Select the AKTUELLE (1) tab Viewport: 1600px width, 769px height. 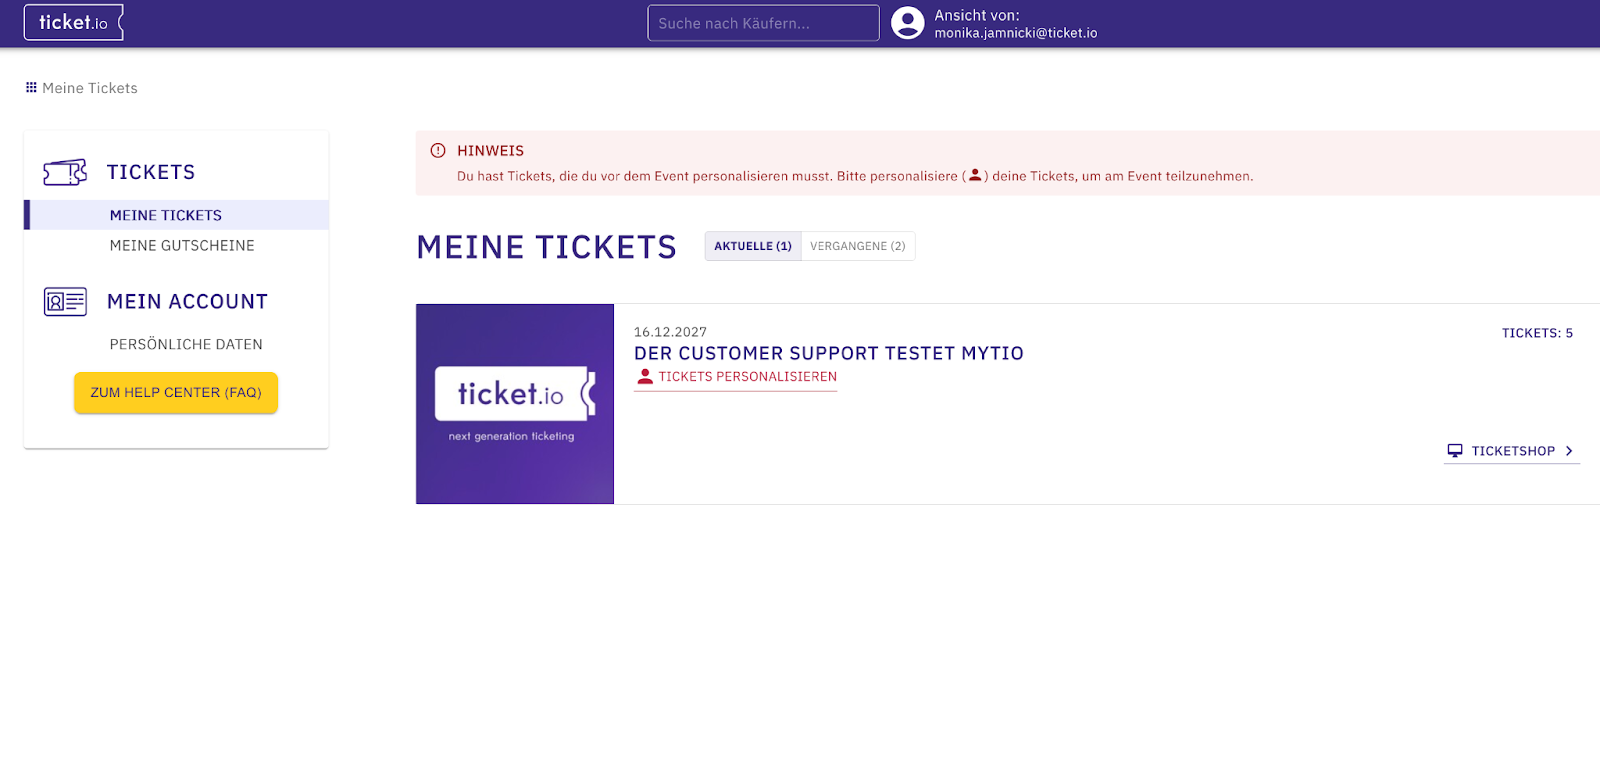(752, 245)
